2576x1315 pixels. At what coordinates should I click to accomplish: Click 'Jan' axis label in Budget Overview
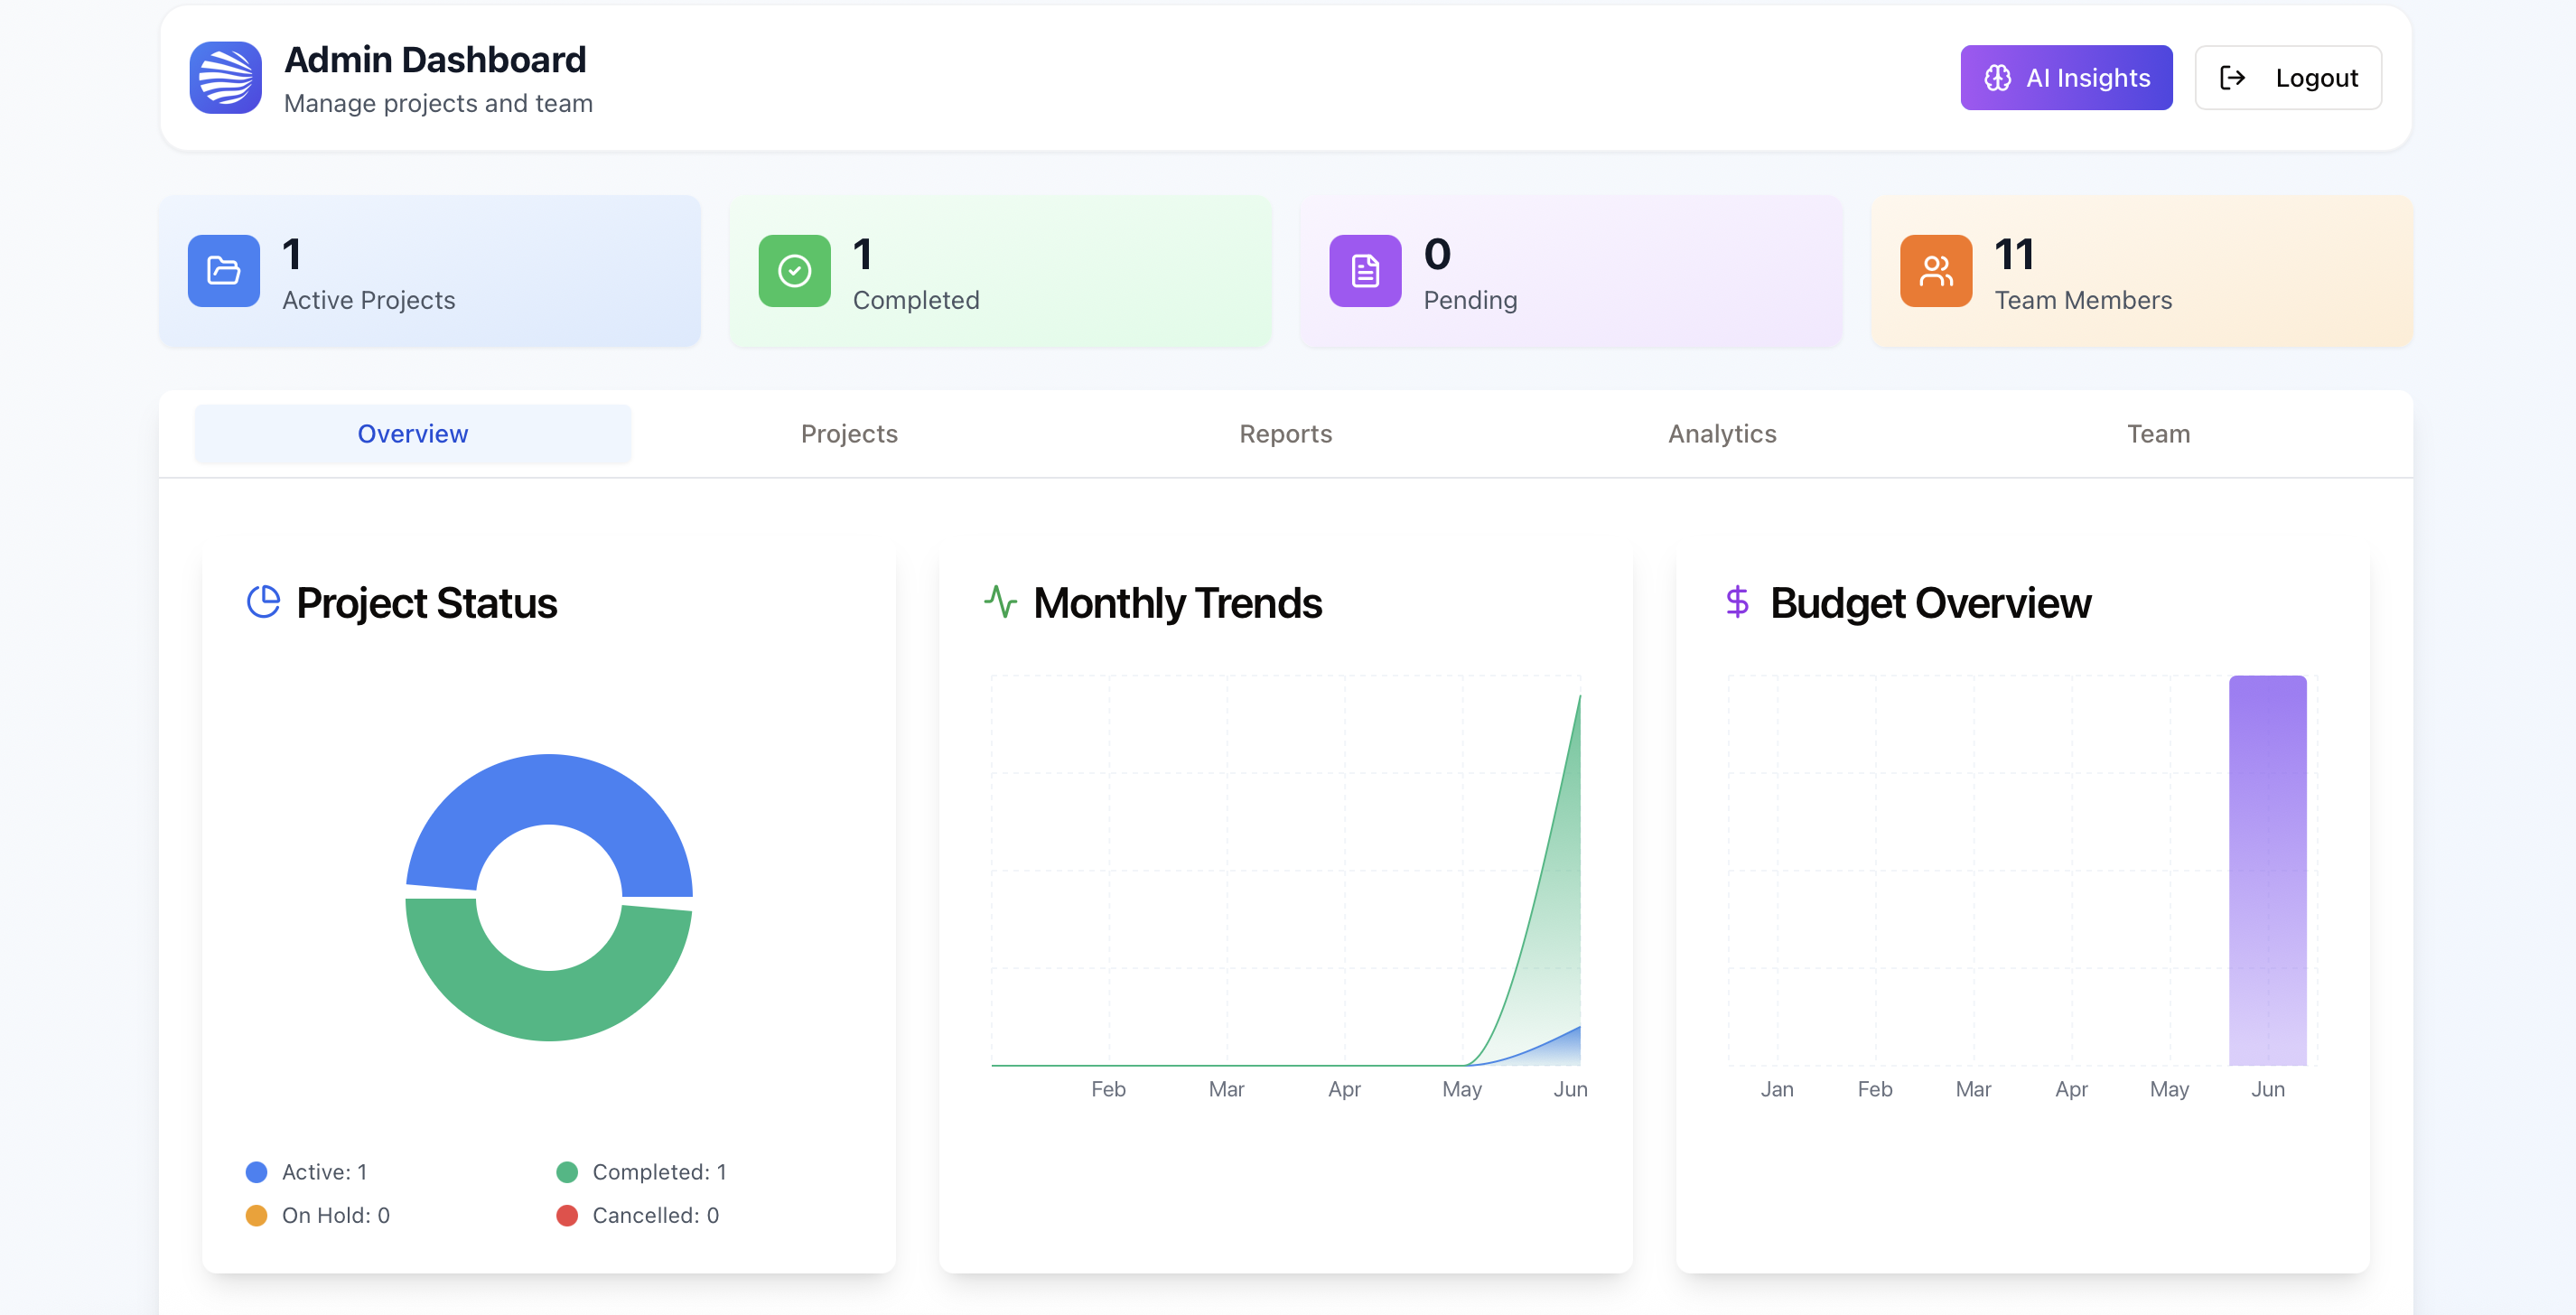click(1777, 1089)
